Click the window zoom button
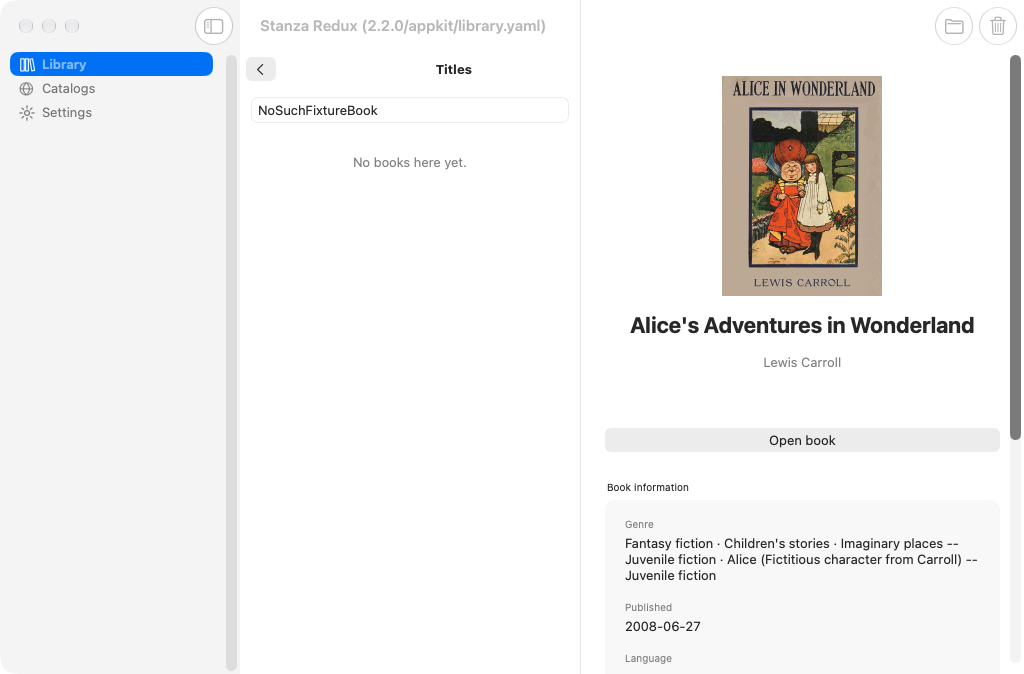The width and height of the screenshot is (1024, 674). coord(72,26)
